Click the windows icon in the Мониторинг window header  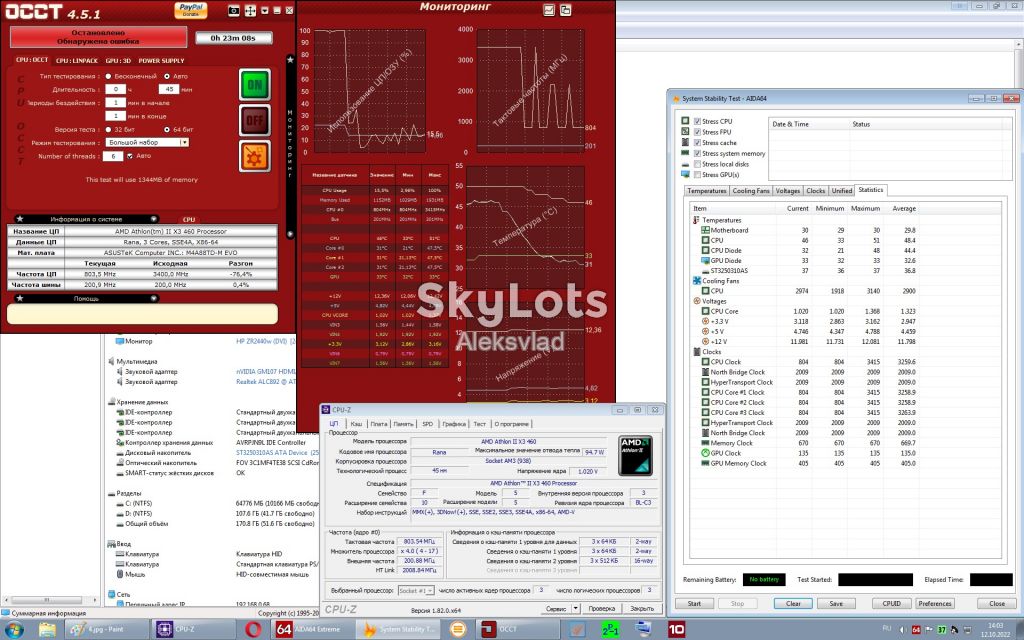566,10
